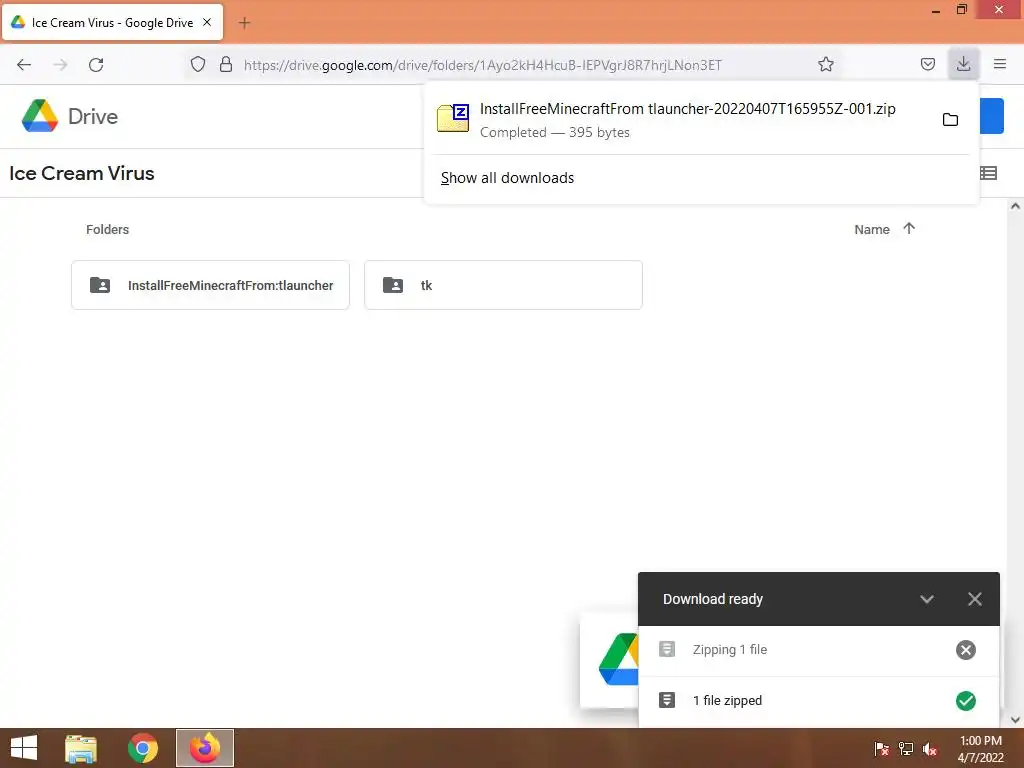
Task: Go back with the browser back arrow
Action: coord(24,65)
